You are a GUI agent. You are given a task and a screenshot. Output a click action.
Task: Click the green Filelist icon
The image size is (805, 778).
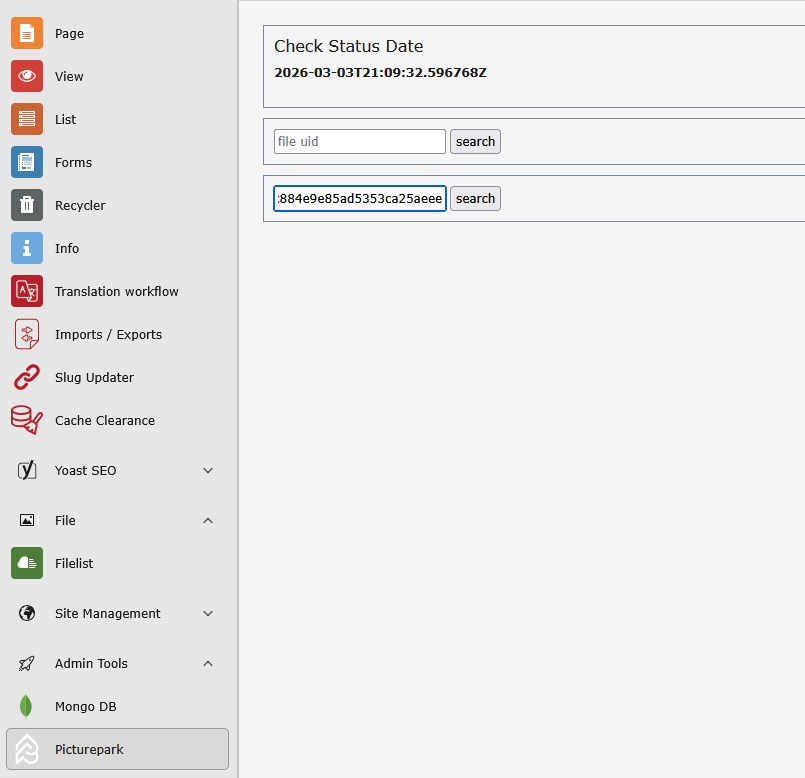[x=27, y=563]
